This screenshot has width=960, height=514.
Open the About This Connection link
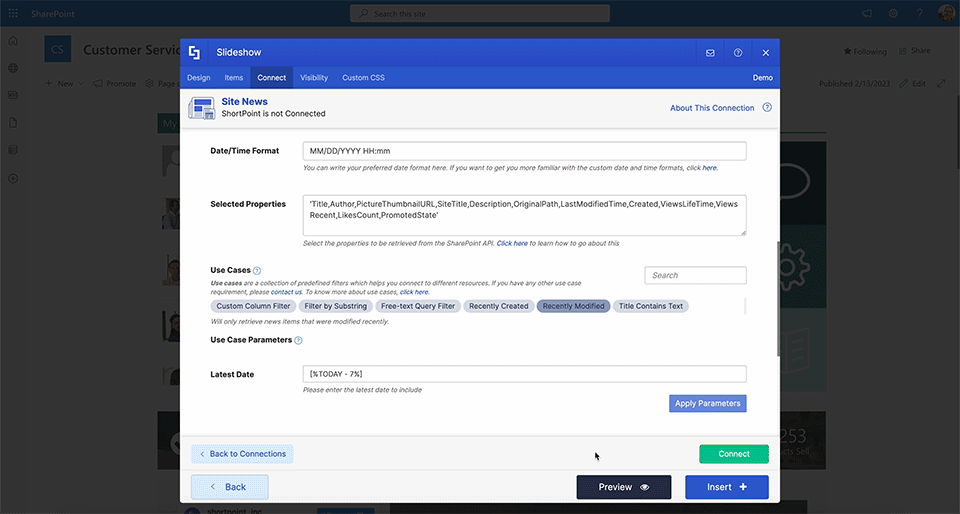point(712,108)
